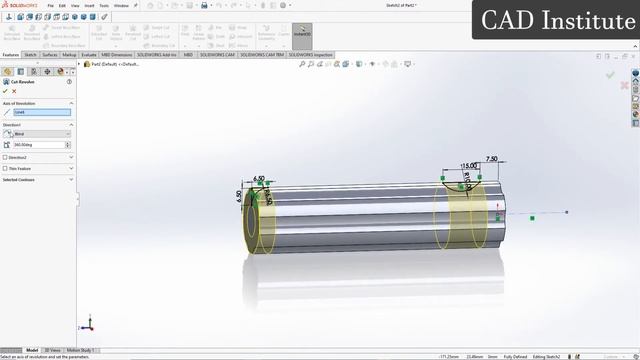Screen dimensions: 640x360
Task: Select the Motion Study 1 tab
Action: [80, 350]
